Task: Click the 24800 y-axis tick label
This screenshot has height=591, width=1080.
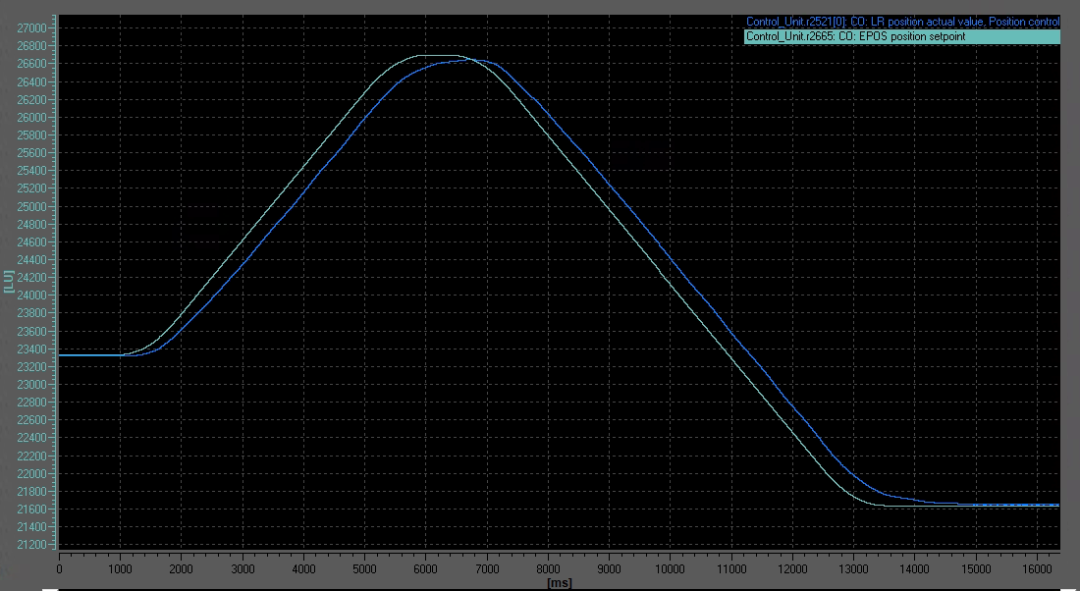Action: [x=33, y=225]
